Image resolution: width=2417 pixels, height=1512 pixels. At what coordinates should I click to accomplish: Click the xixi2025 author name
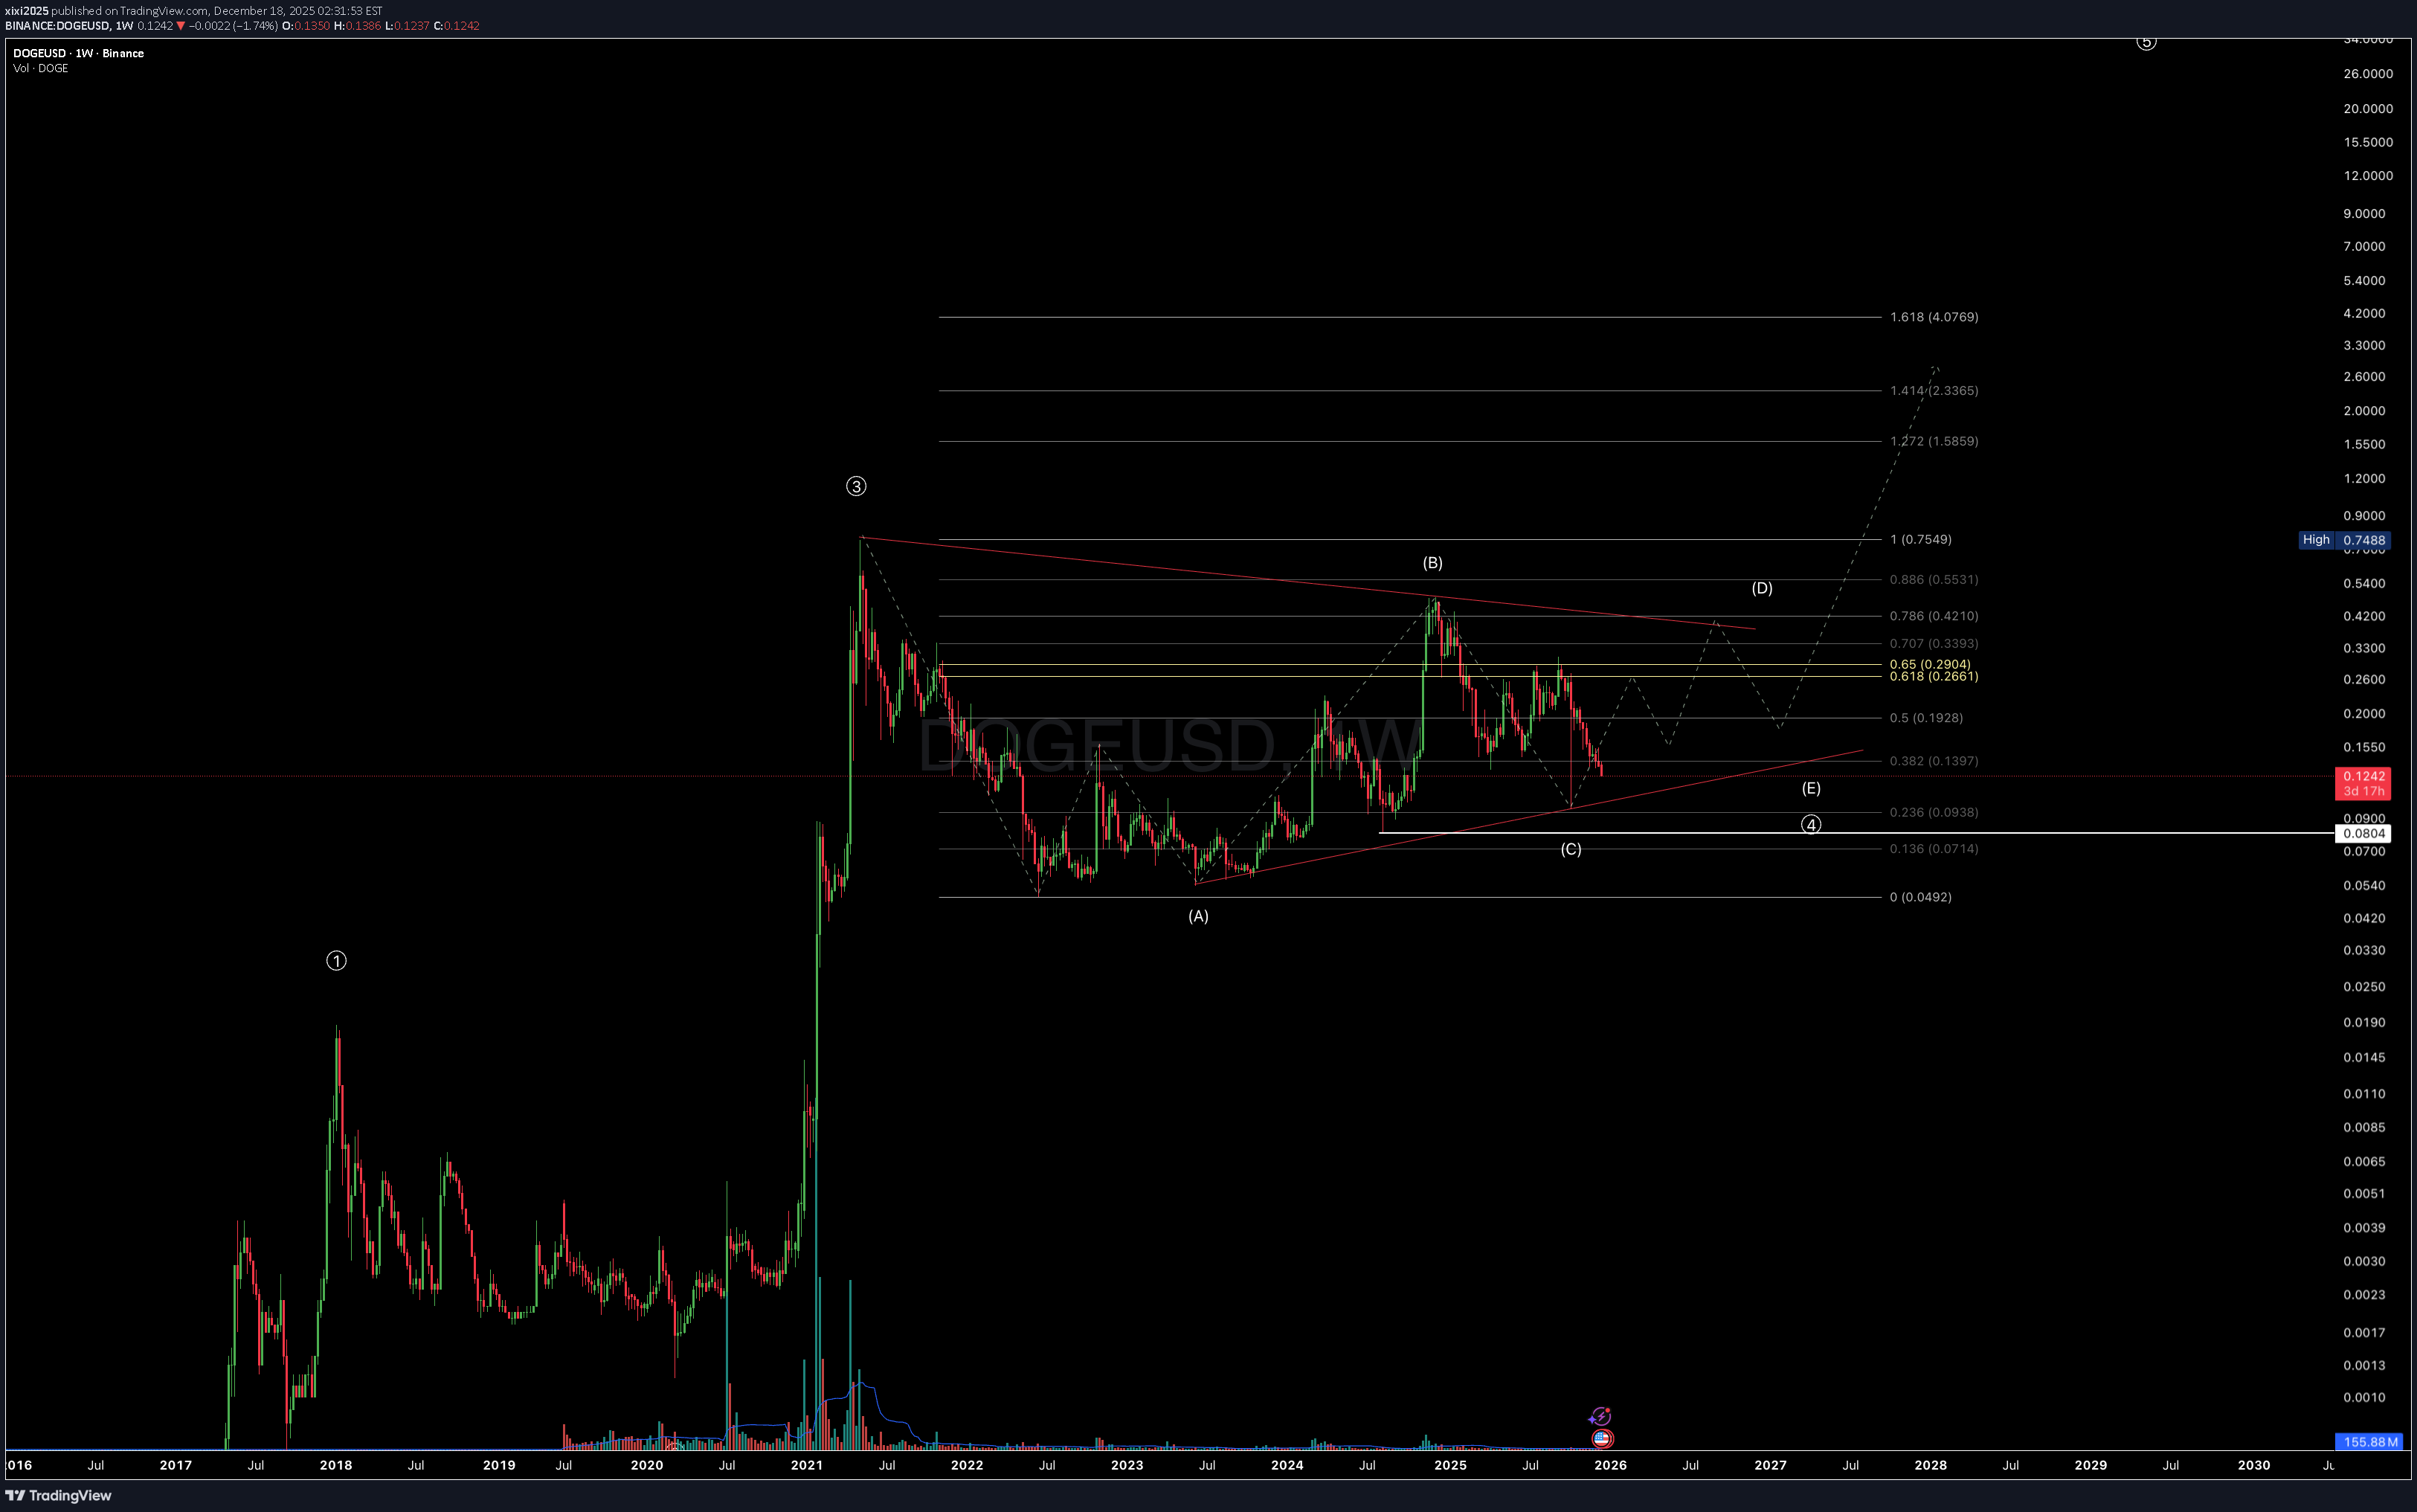pos(26,11)
